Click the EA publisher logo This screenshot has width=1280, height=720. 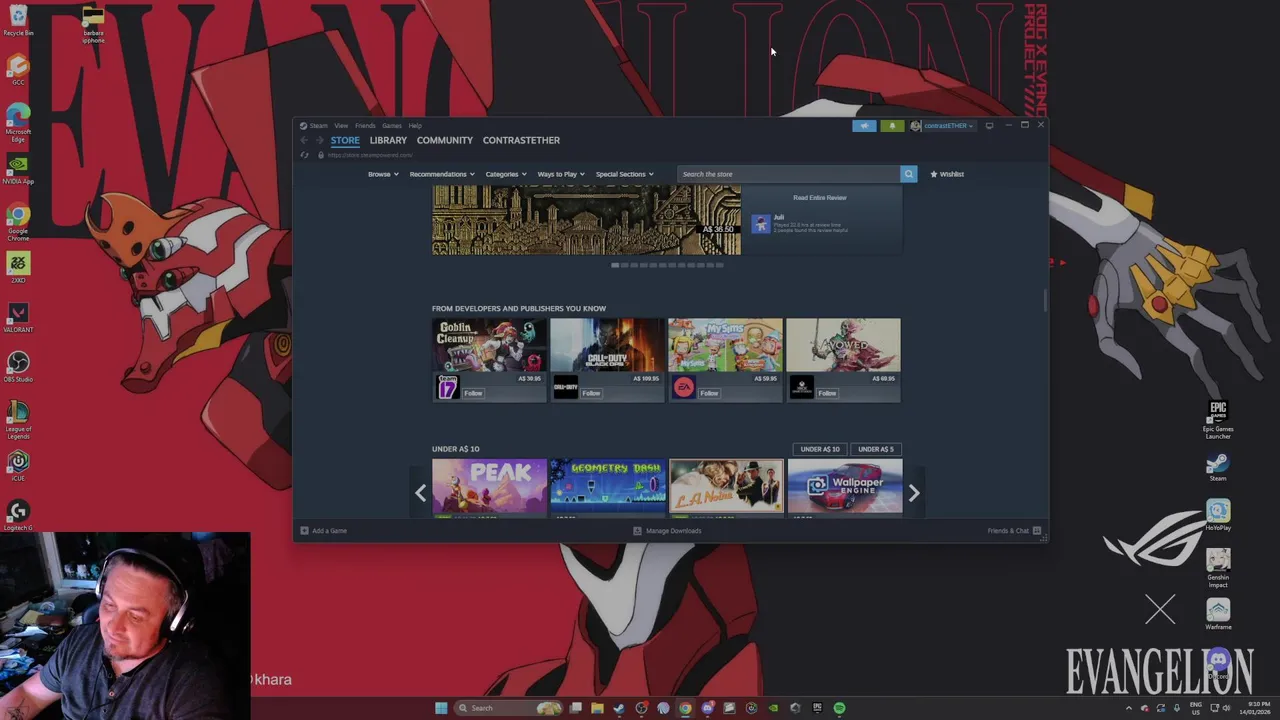point(683,388)
